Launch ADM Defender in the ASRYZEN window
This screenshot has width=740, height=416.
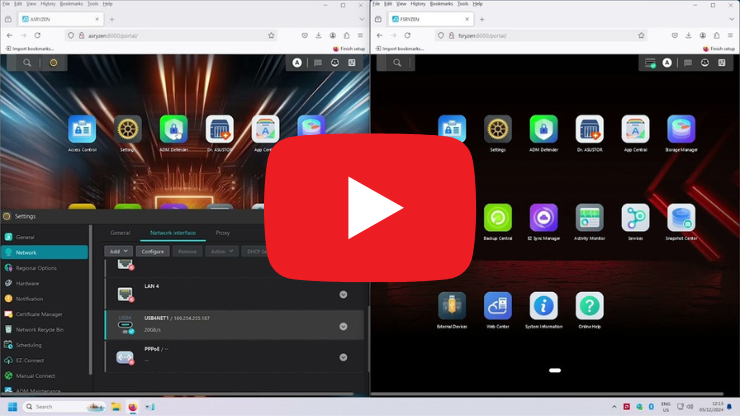tap(174, 129)
